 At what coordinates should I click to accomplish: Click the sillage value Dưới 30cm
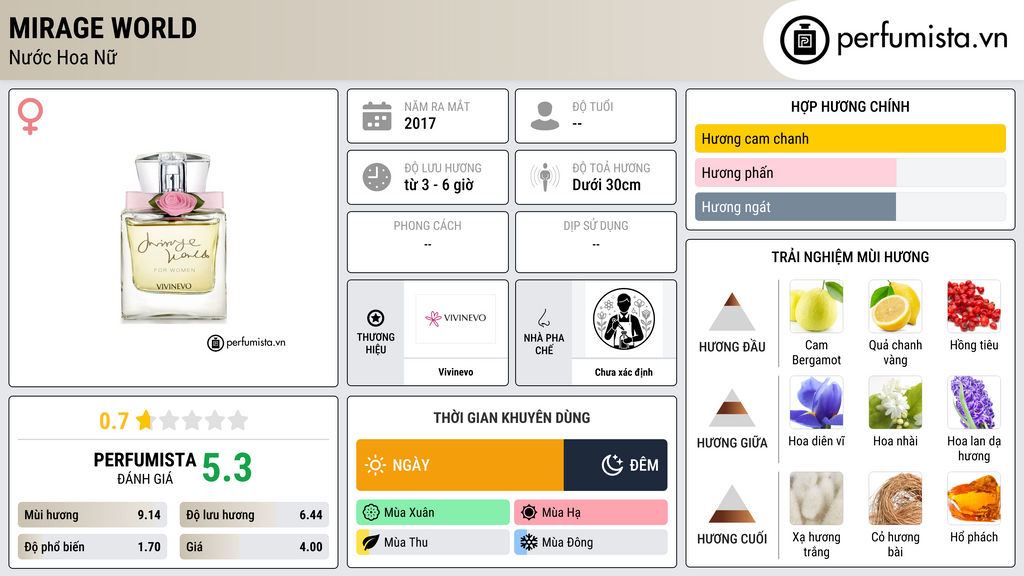click(607, 185)
